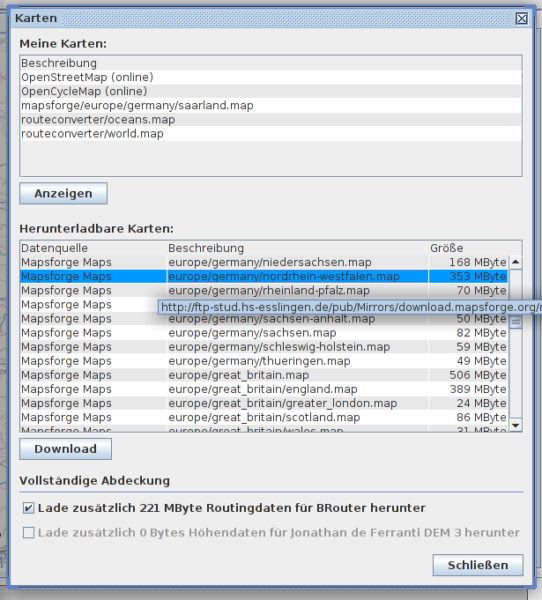Select europe/great_britain/scotland.map row
Viewport: 542px width, 600px height.
(x=264, y=417)
